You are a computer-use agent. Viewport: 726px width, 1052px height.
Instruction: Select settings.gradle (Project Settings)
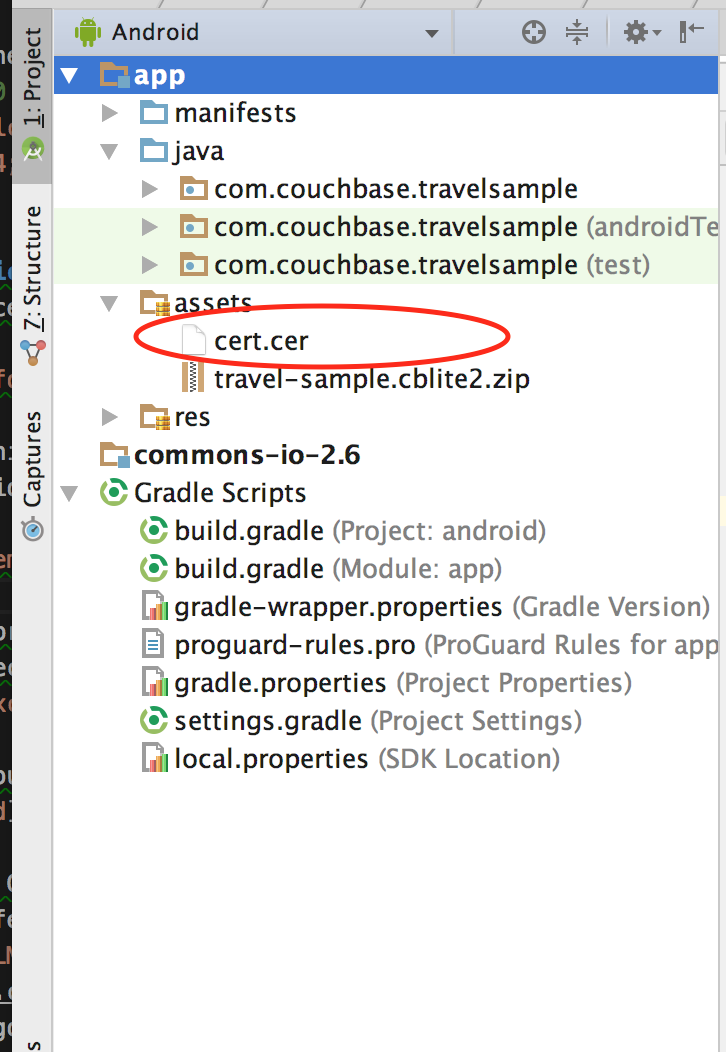coord(378,721)
